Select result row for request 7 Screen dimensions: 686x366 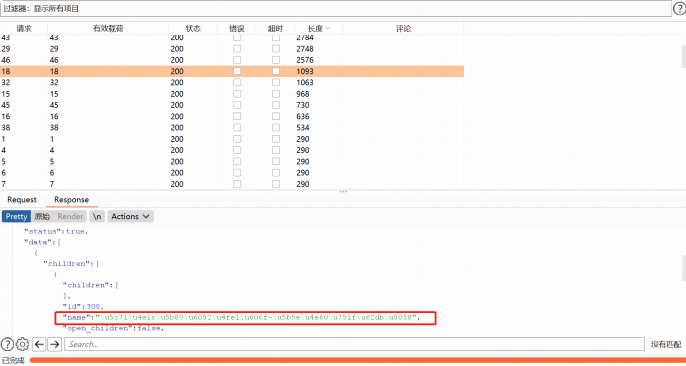(232, 184)
